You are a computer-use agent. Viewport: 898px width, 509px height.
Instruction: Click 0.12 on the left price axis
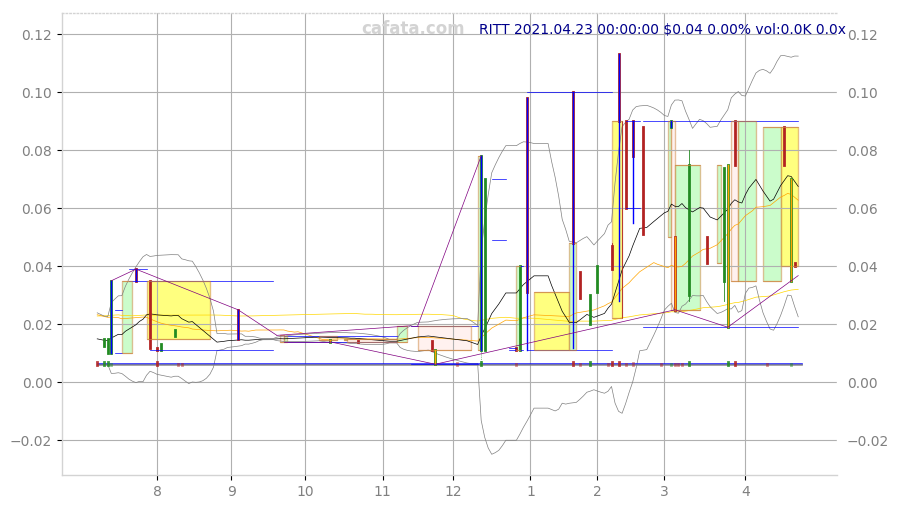(37, 35)
